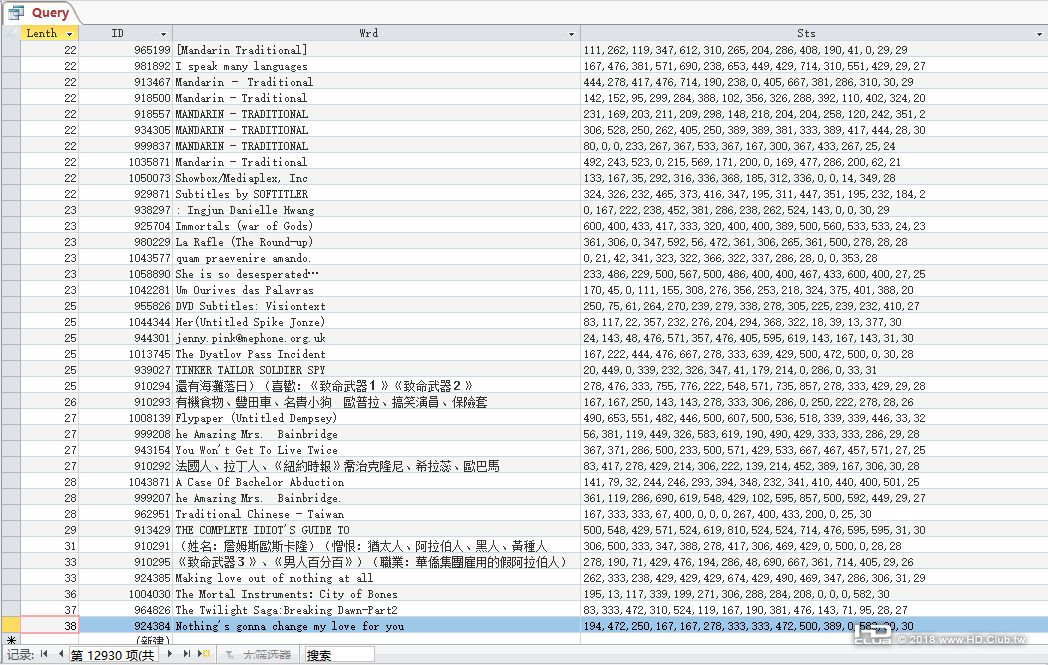Click the (新建) new record cell
This screenshot has width=1048, height=665.
point(126,640)
